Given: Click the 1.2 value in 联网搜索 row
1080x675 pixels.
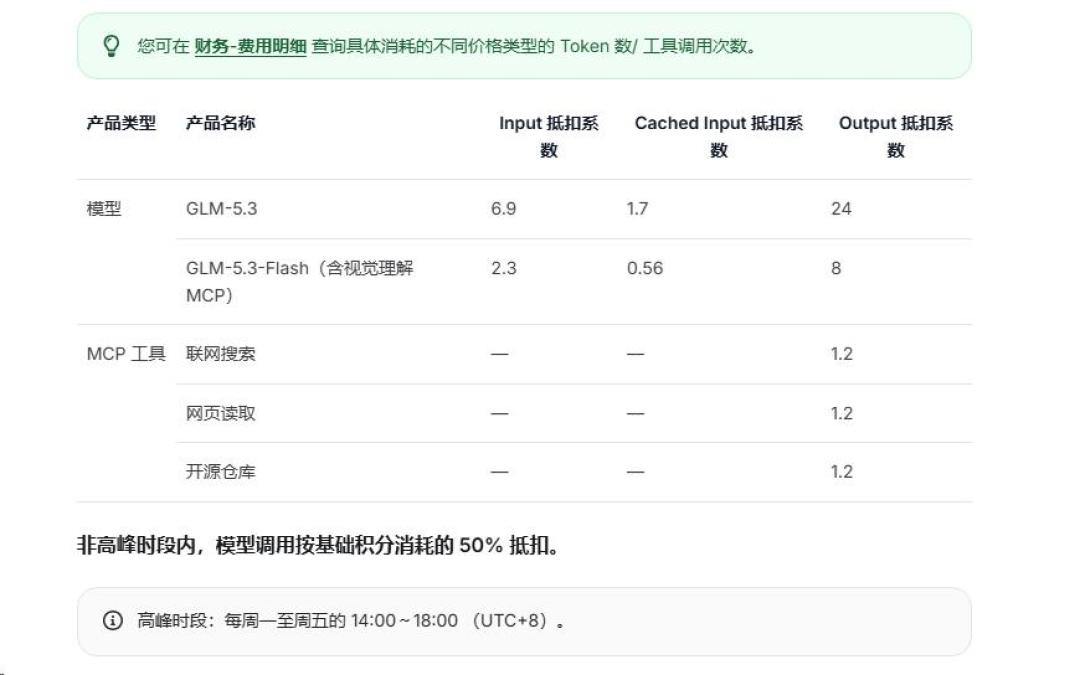Looking at the screenshot, I should pos(841,354).
